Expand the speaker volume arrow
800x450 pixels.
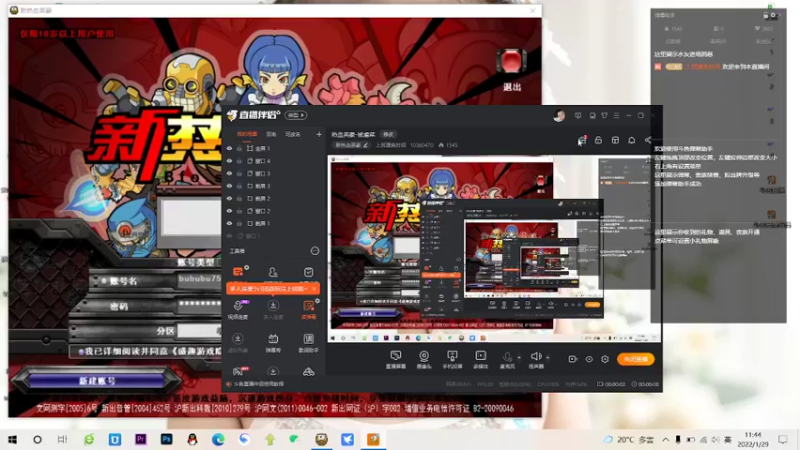coord(548,357)
